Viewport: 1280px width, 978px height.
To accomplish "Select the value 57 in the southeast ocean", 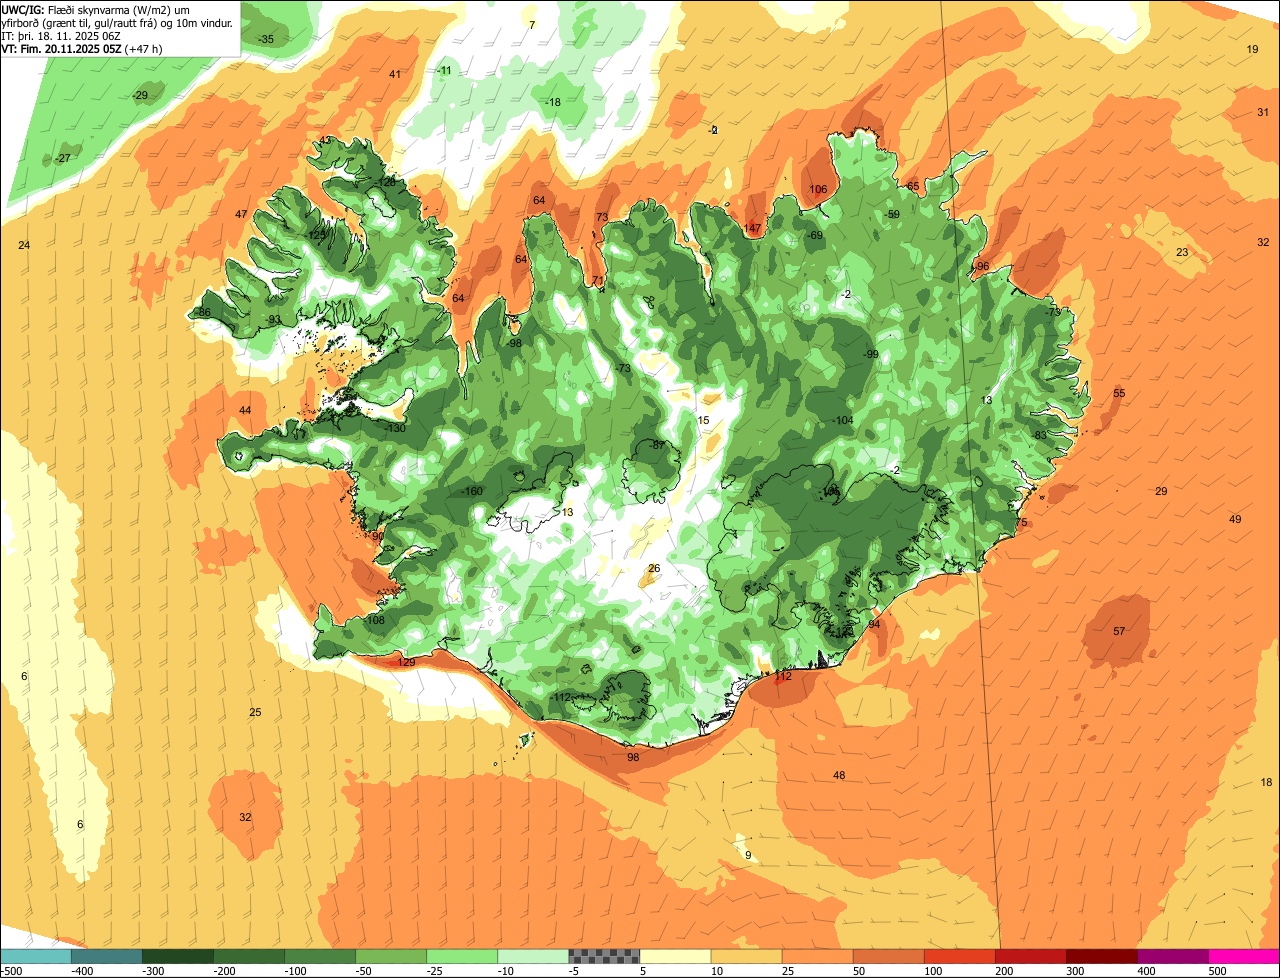I will pyautogui.click(x=1119, y=632).
